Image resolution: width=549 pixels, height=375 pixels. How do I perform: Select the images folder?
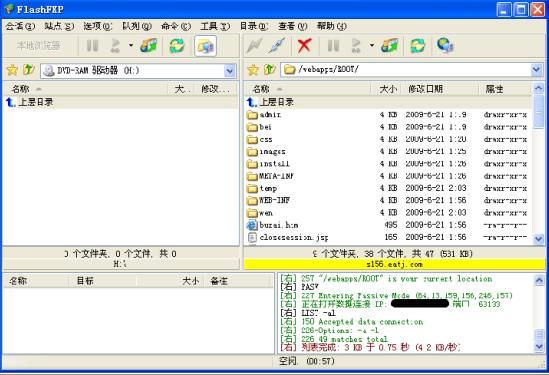[388, 151]
